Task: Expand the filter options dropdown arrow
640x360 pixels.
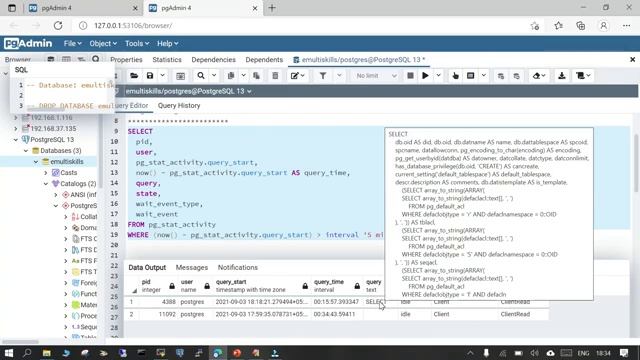Action: tap(339, 76)
